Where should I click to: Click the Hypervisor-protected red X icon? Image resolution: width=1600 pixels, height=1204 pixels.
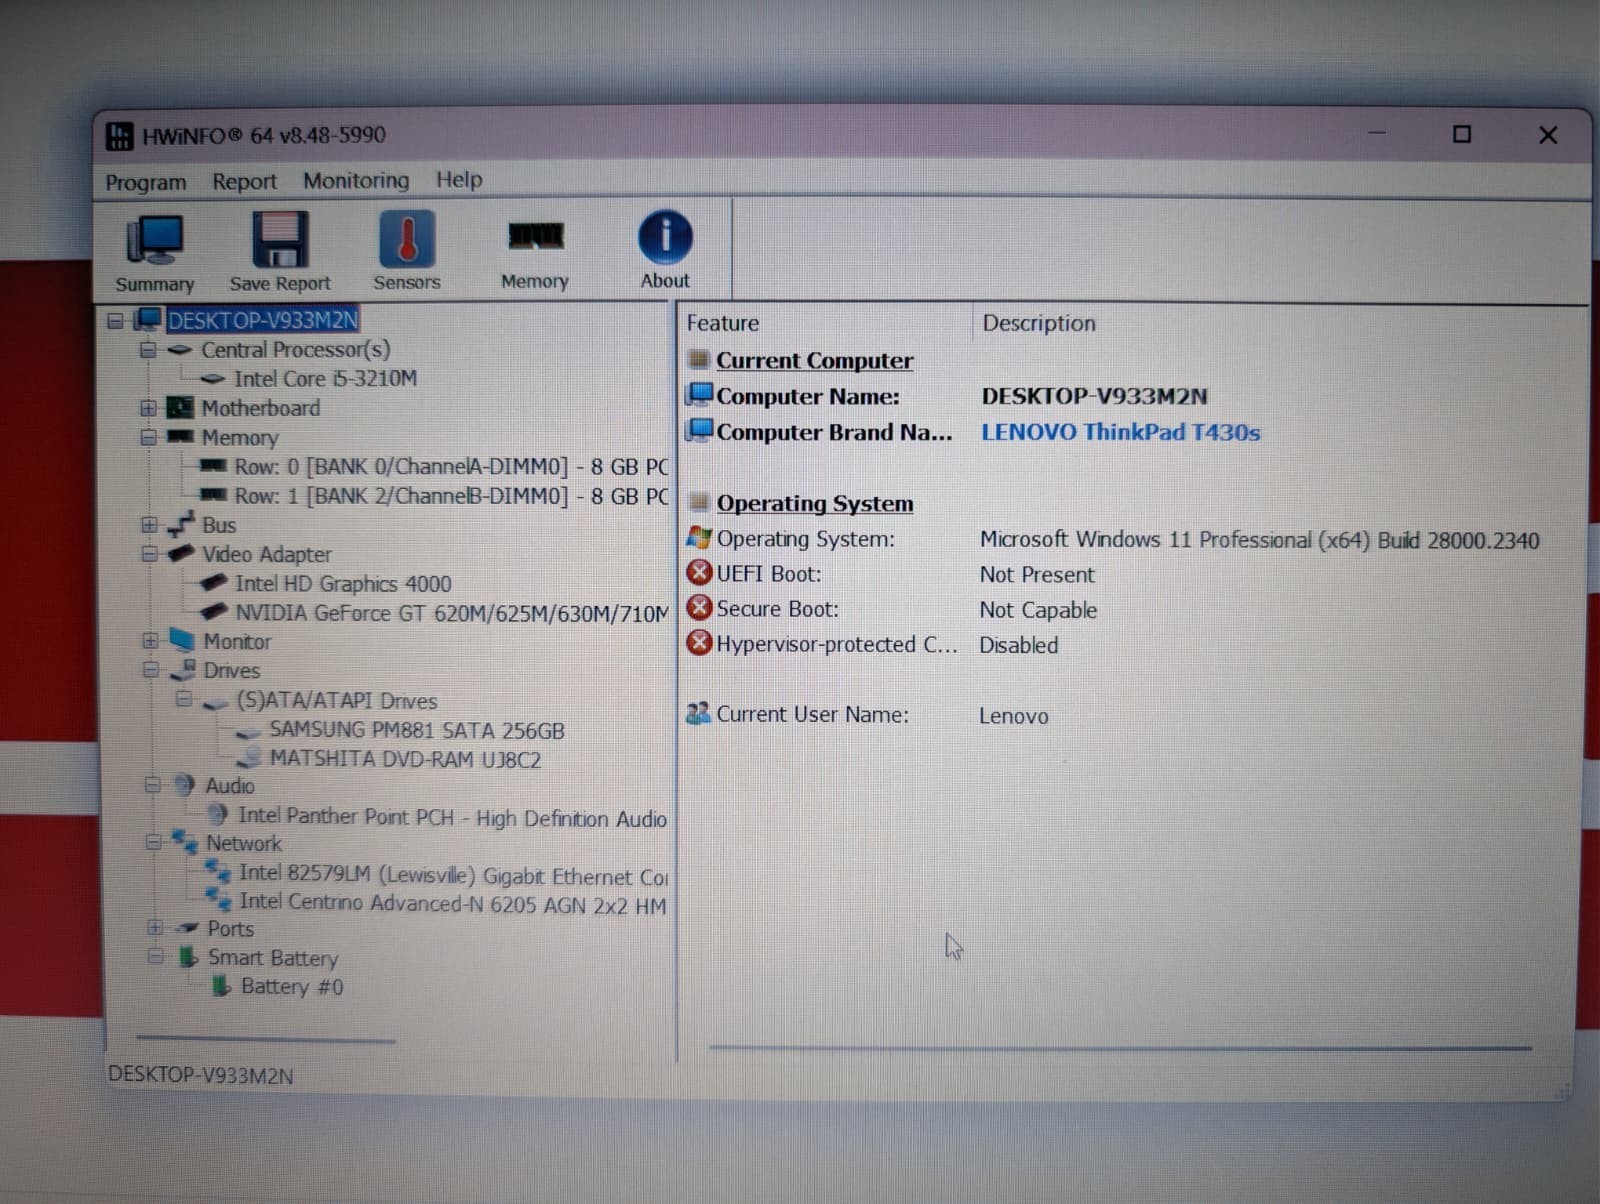coord(699,643)
